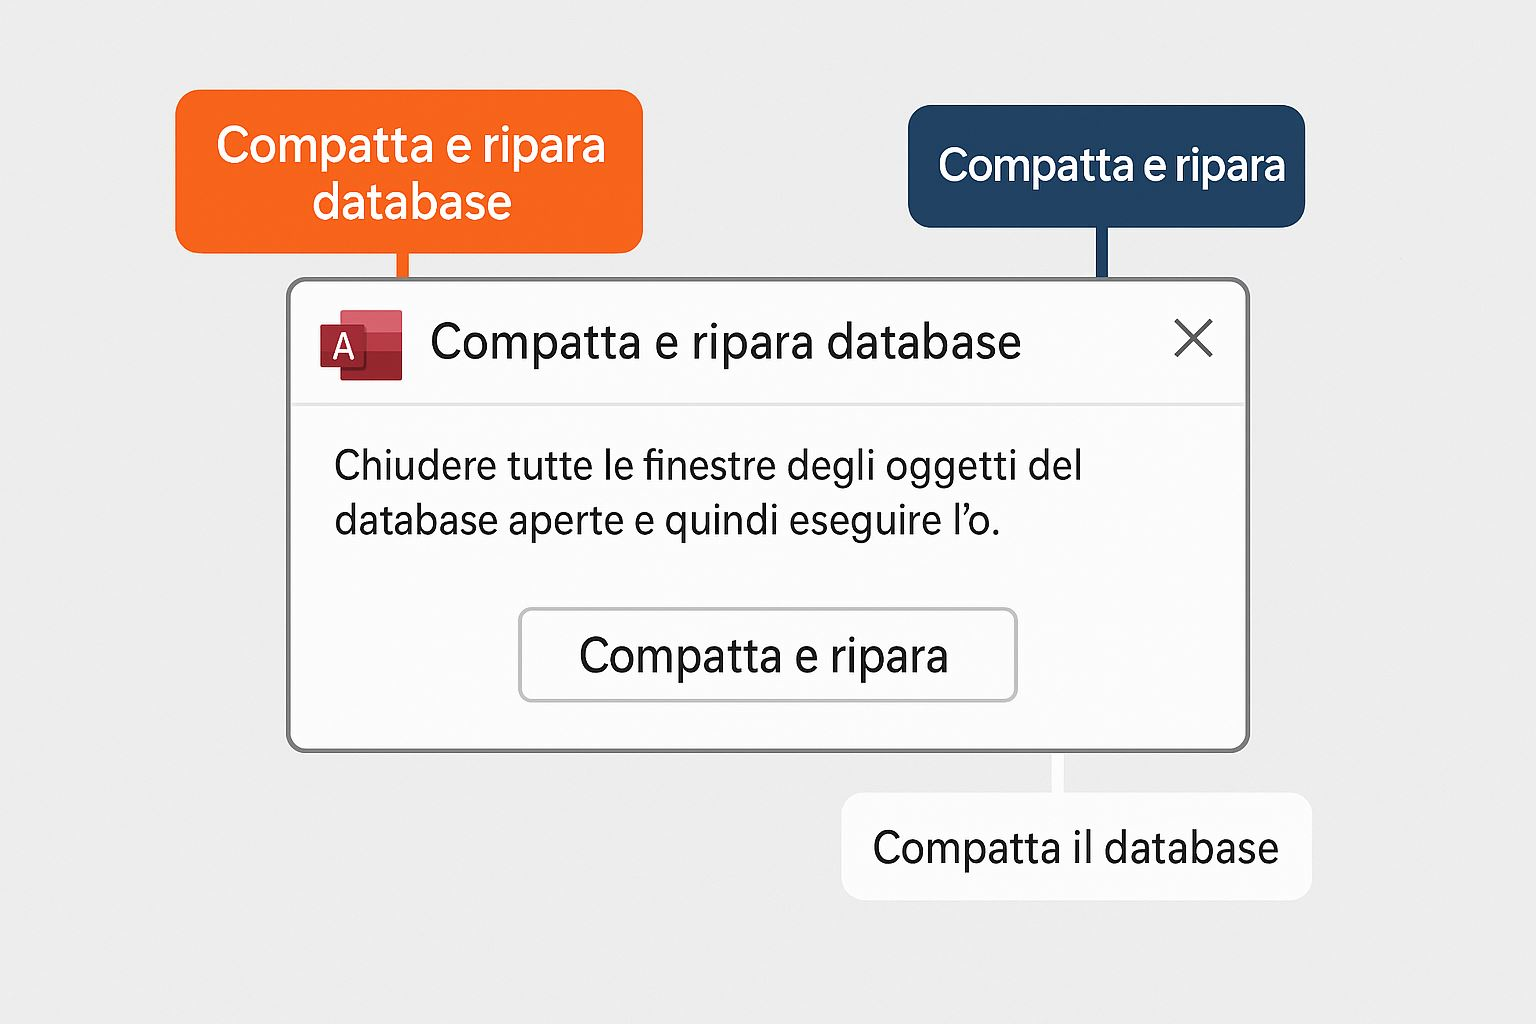Viewport: 1536px width, 1024px height.
Task: Select the orange Compatta e ripara database callout
Action: click(409, 172)
